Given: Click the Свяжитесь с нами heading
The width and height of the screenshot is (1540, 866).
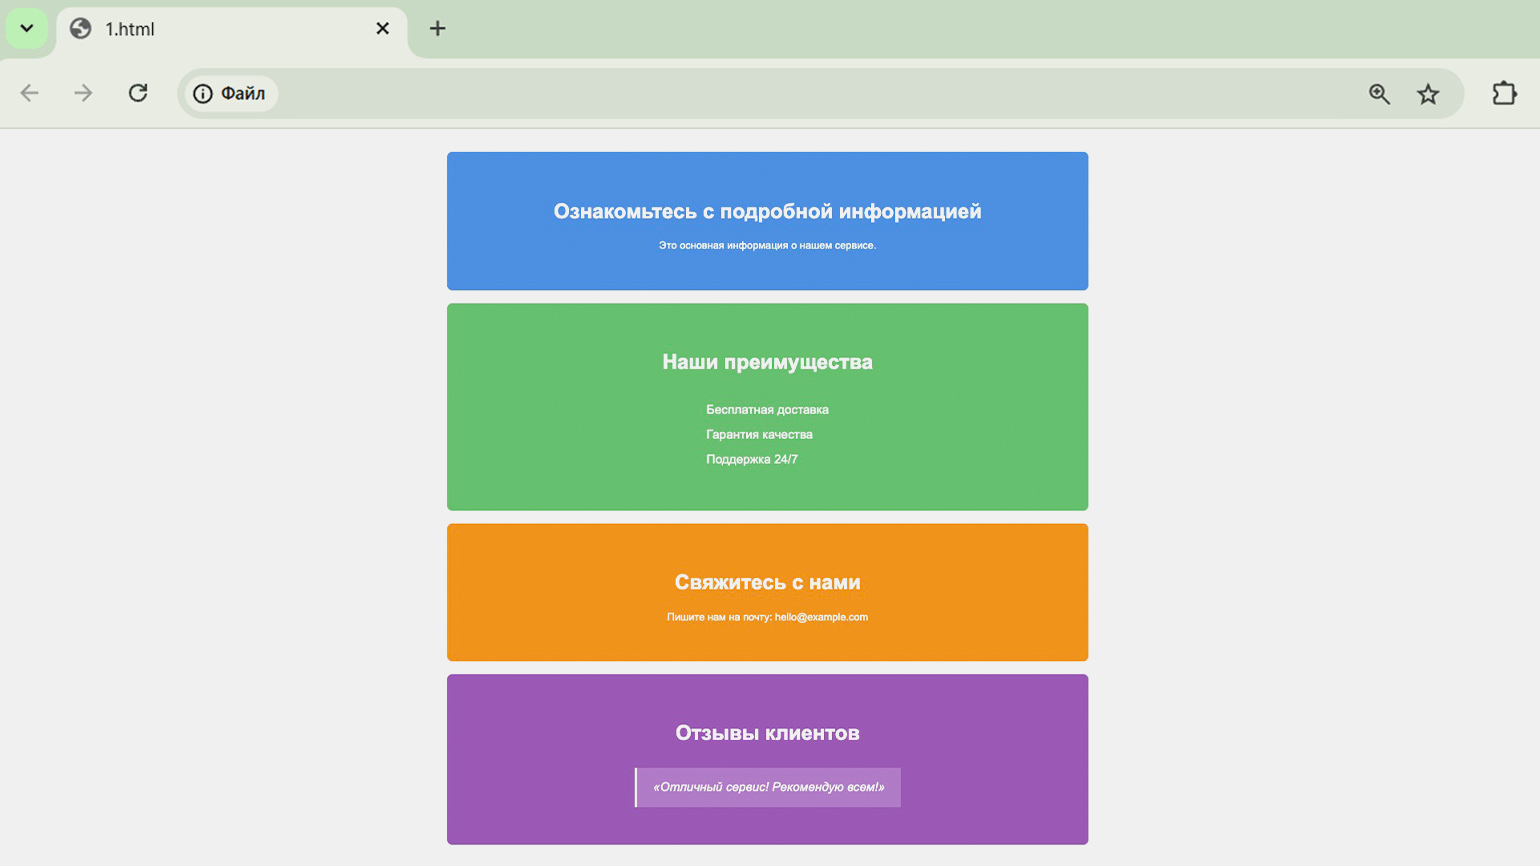Looking at the screenshot, I should pos(767,582).
